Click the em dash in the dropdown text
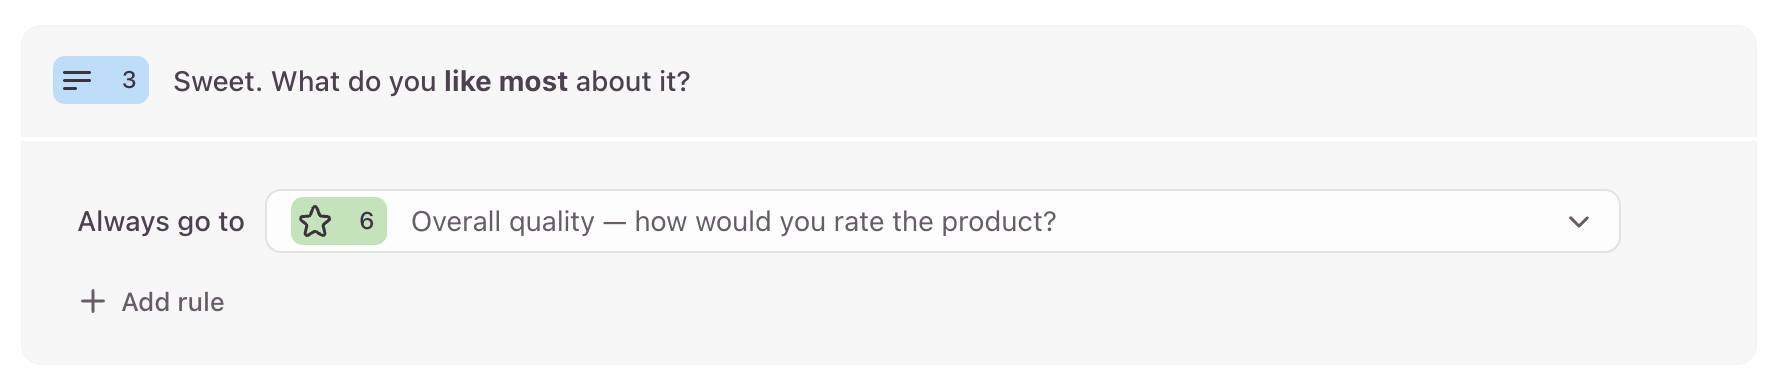1780x380 pixels. click(x=615, y=222)
